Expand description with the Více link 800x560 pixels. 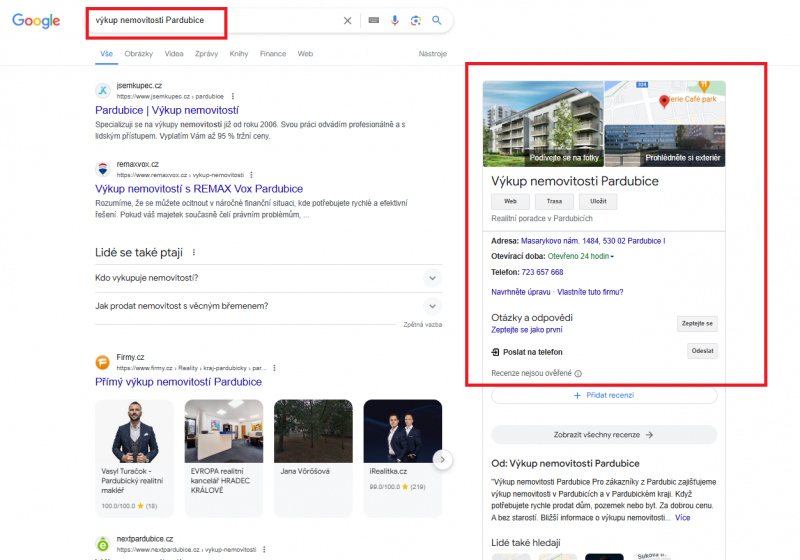point(682,518)
